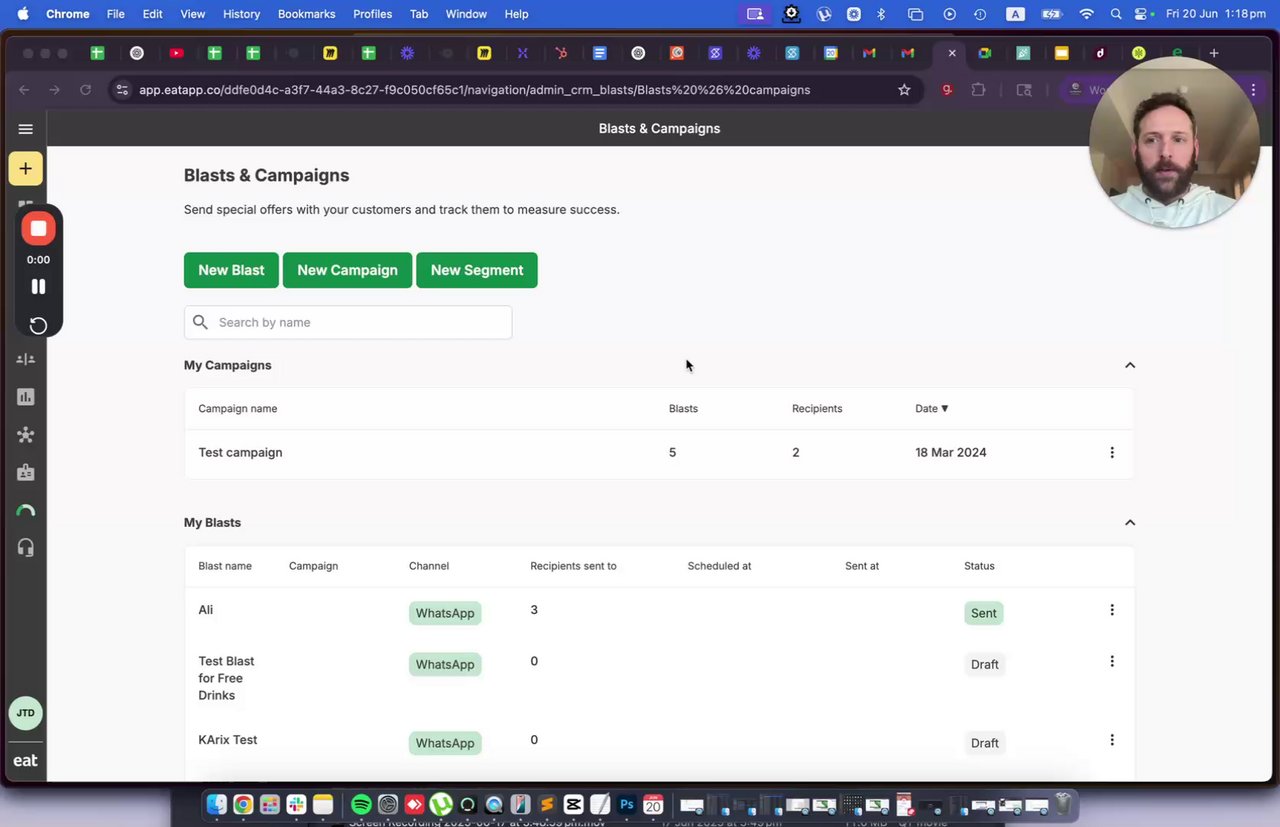Open options menu for Test campaign
1280x827 pixels.
click(x=1112, y=452)
